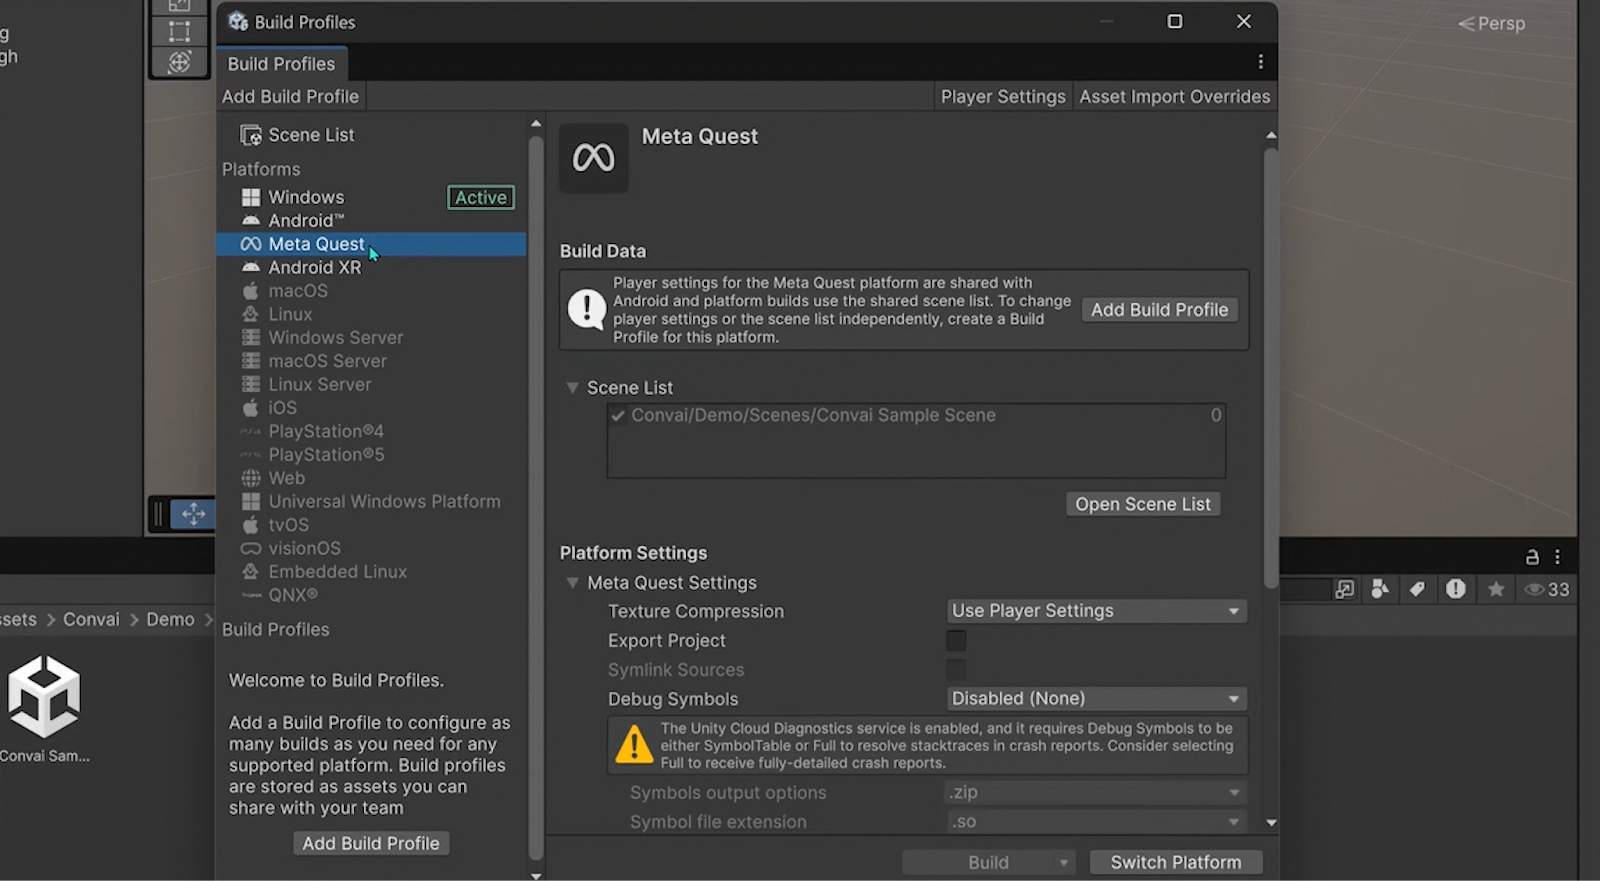Select the Linux platform
The image size is (1600, 881).
[x=371, y=314]
